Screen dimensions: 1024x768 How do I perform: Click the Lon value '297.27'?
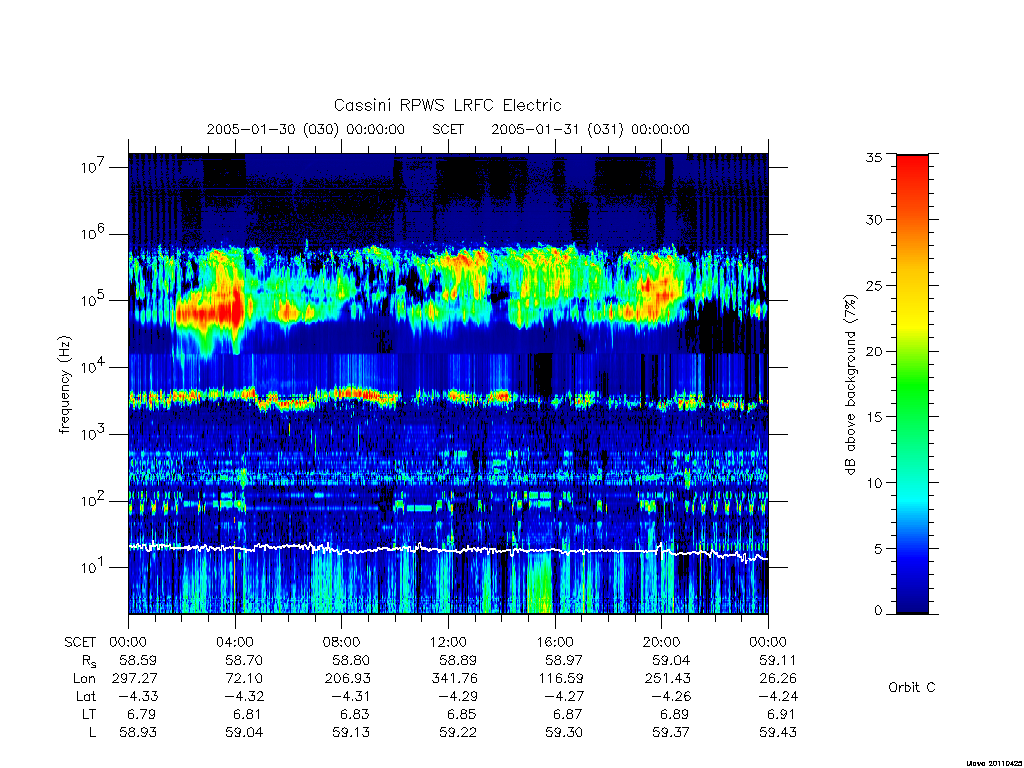tap(135, 679)
